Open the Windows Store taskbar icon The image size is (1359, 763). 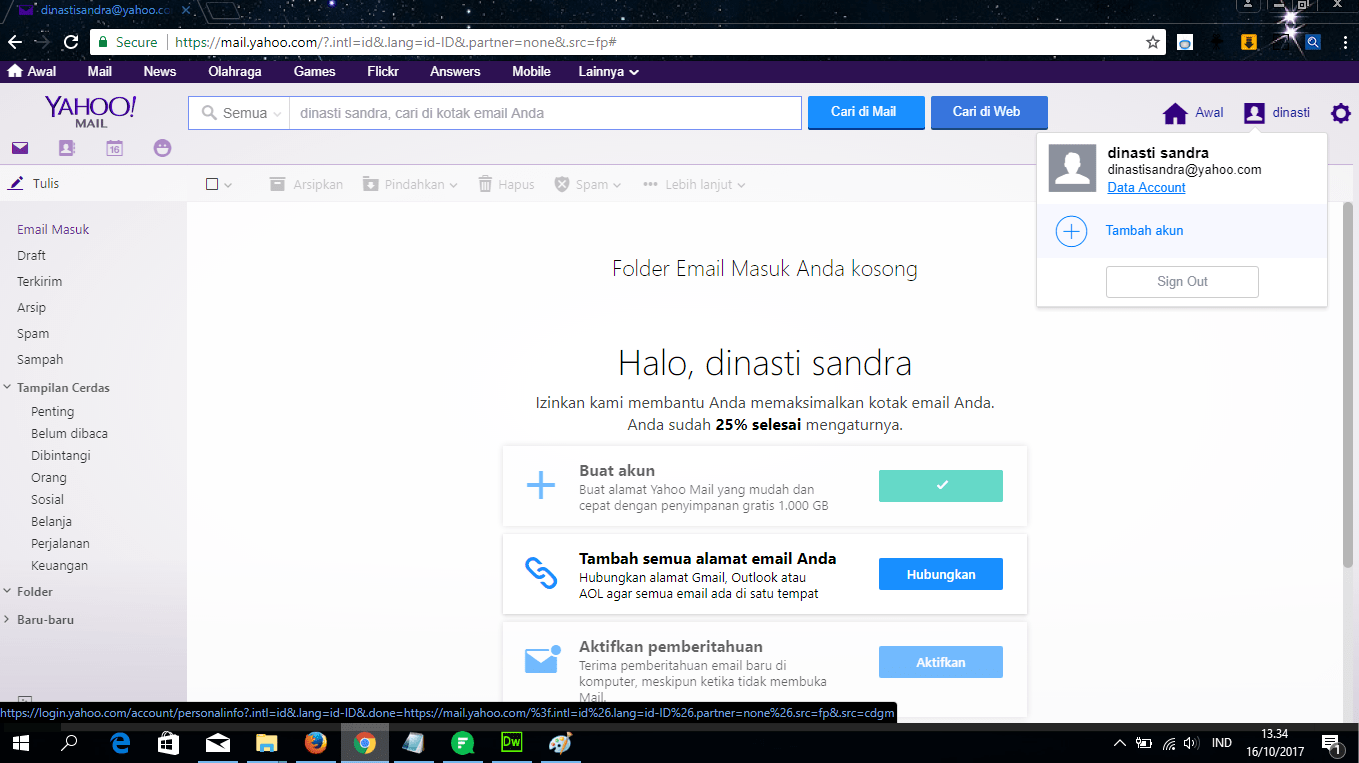click(x=169, y=743)
